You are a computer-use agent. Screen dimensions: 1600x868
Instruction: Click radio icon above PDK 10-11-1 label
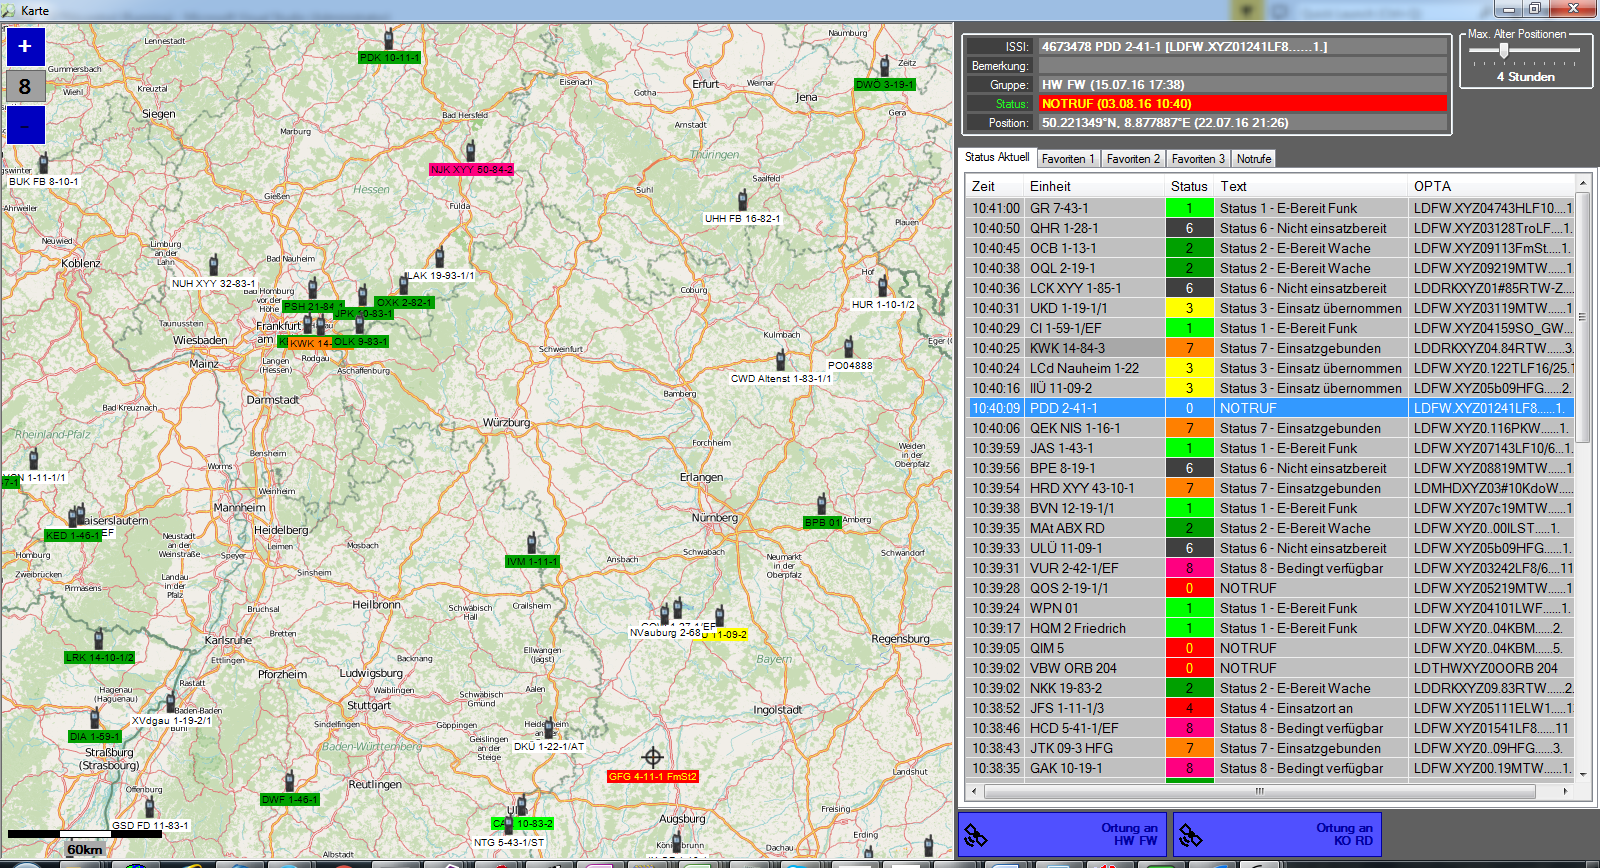point(389,40)
